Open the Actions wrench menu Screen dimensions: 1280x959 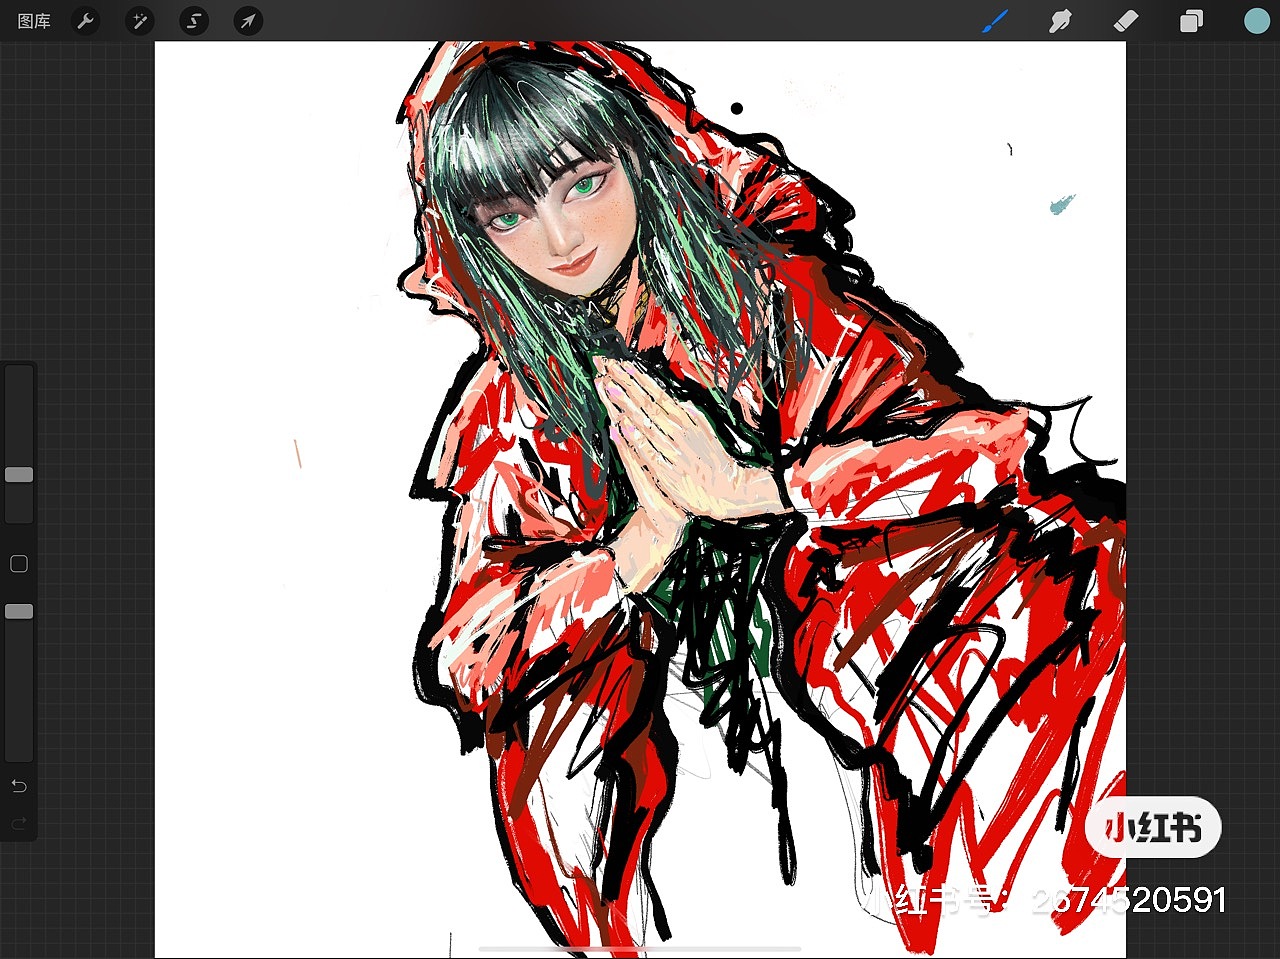(86, 21)
